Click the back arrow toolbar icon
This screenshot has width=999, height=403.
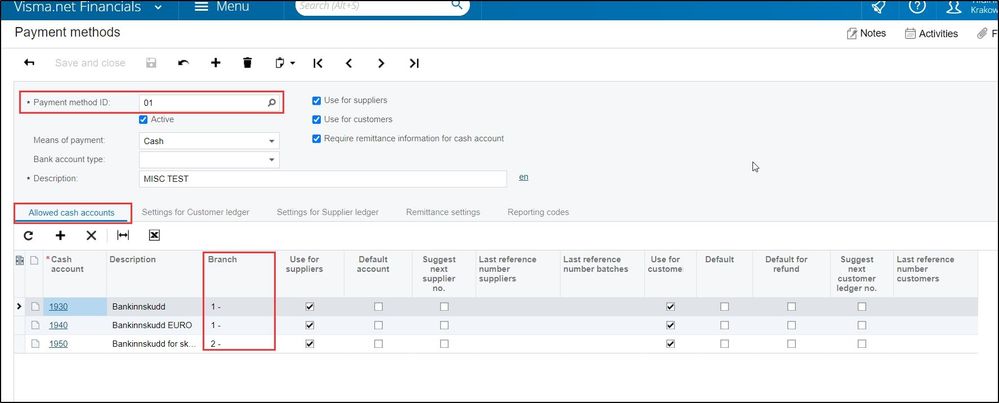click(x=30, y=63)
